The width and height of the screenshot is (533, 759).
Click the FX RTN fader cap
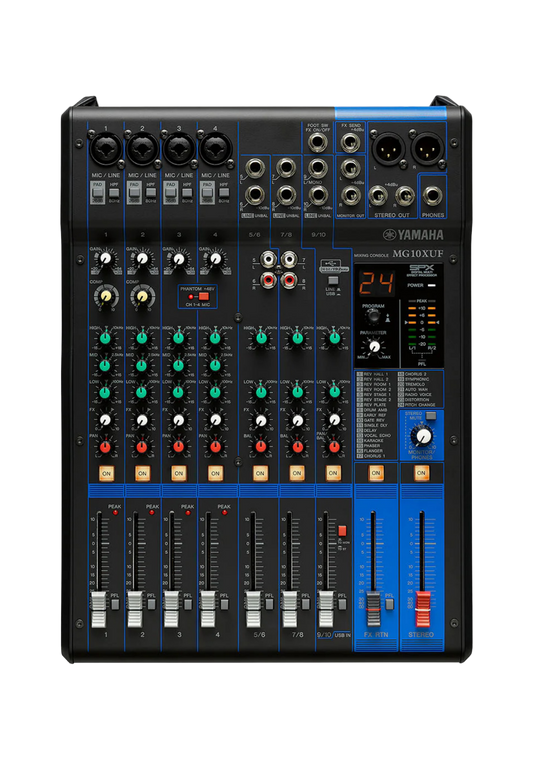pos(373,609)
